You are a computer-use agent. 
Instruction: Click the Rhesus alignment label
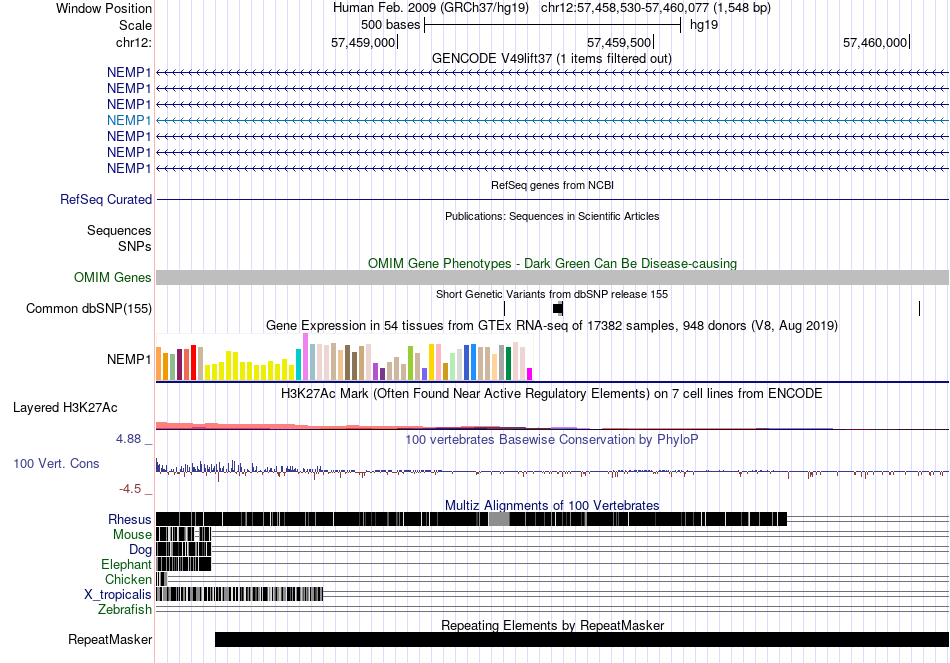click(130, 519)
